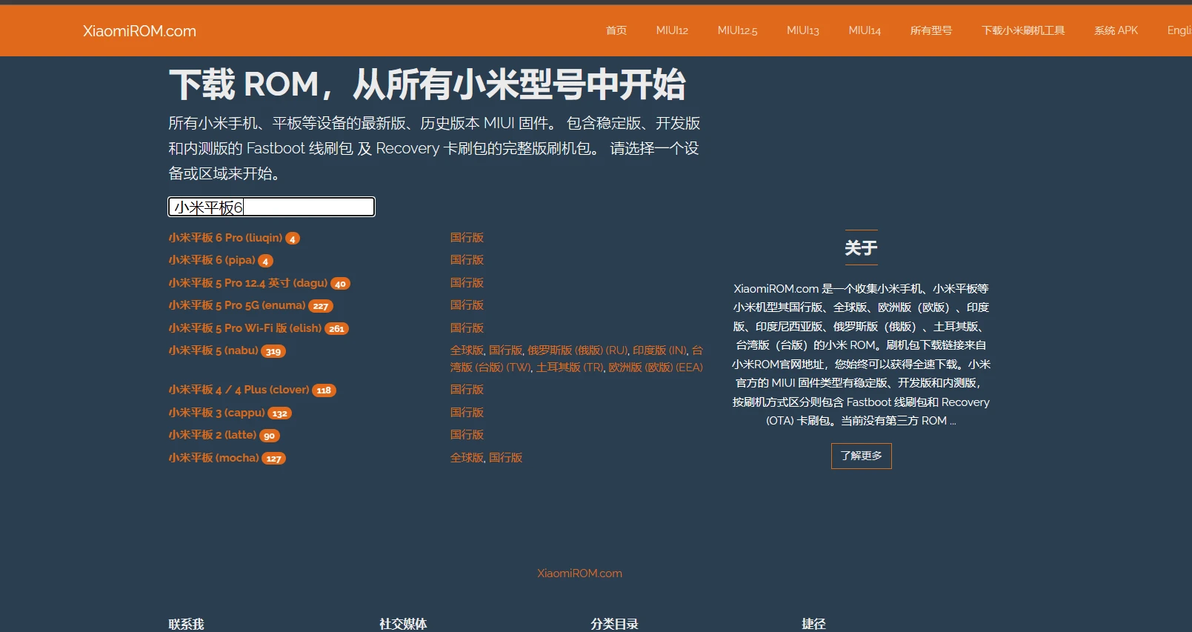The image size is (1192, 632).
Task: Click the 分类目录 footer heading
Action: point(614,624)
